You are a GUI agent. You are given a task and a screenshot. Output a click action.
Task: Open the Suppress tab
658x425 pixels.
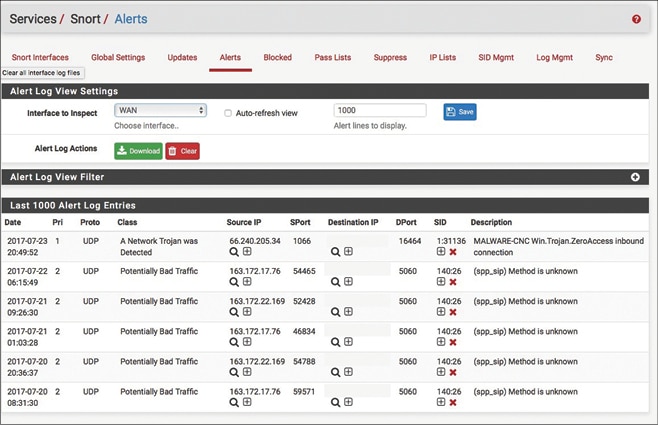(390, 58)
